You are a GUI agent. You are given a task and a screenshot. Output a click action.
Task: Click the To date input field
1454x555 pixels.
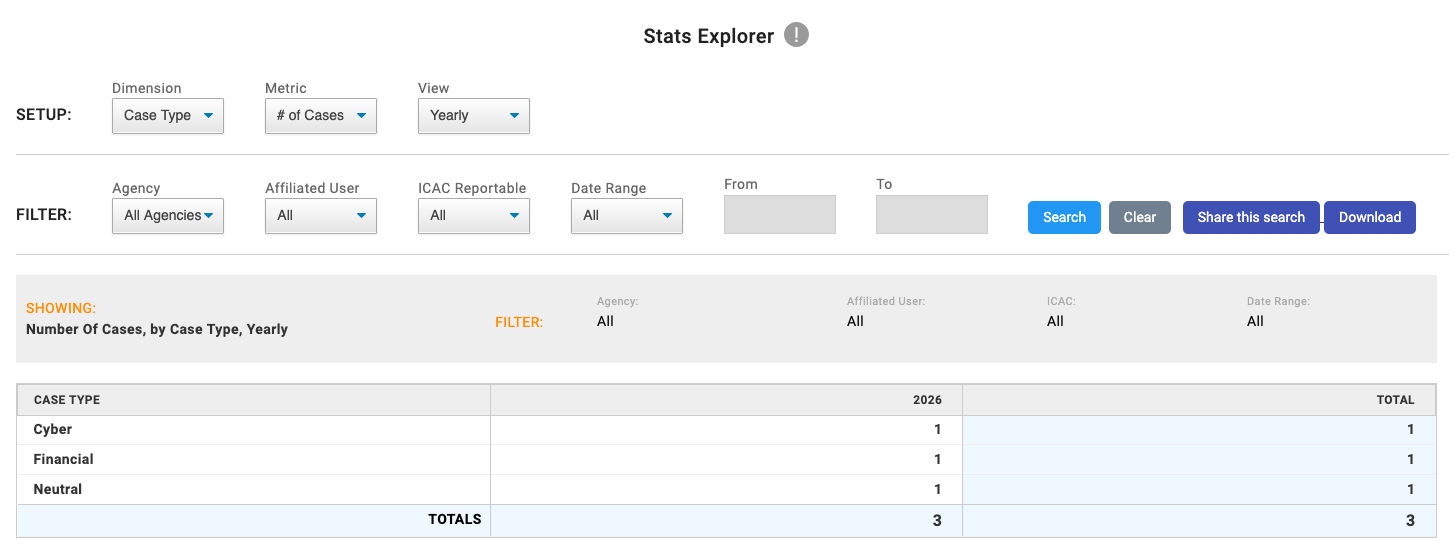tap(932, 215)
